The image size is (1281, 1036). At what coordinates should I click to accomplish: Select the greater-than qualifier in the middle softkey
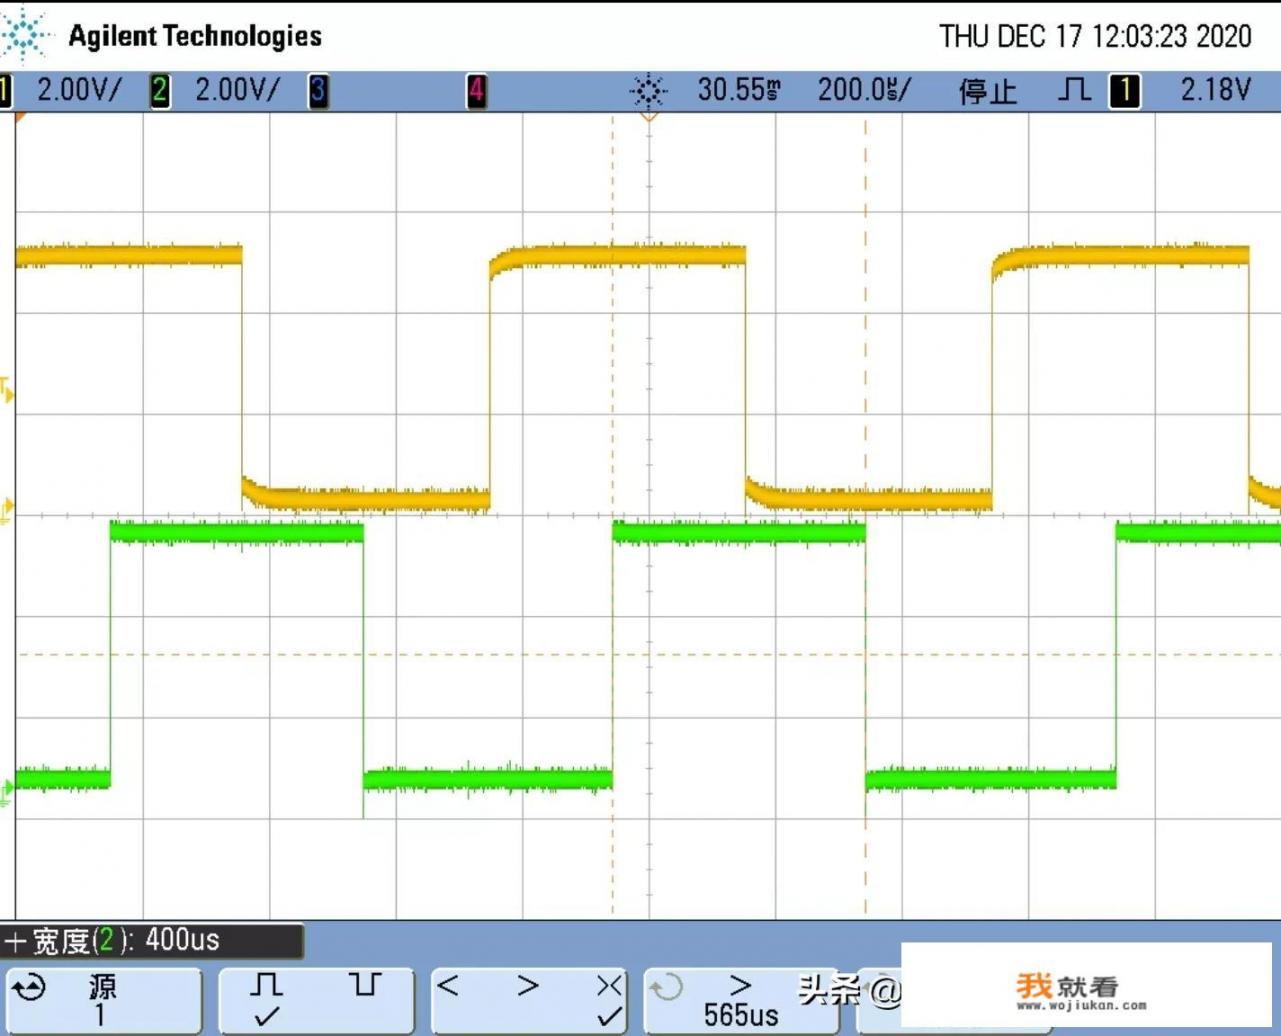click(x=528, y=986)
